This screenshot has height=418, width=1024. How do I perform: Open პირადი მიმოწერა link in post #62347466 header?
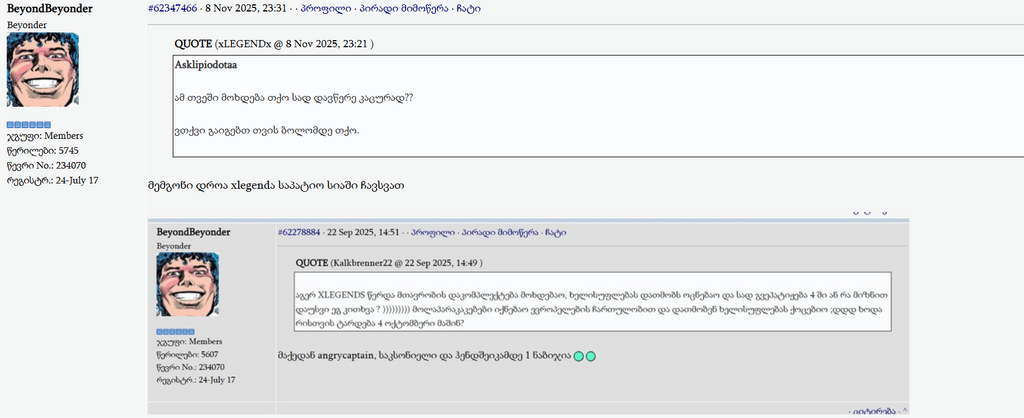pyautogui.click(x=404, y=8)
